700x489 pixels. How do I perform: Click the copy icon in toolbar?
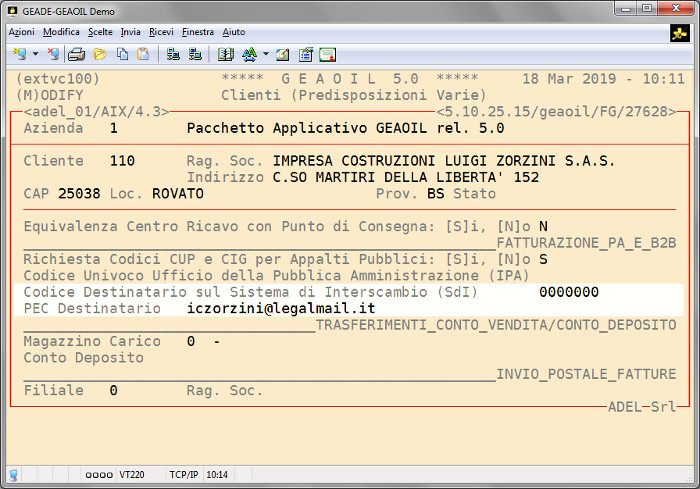point(122,54)
